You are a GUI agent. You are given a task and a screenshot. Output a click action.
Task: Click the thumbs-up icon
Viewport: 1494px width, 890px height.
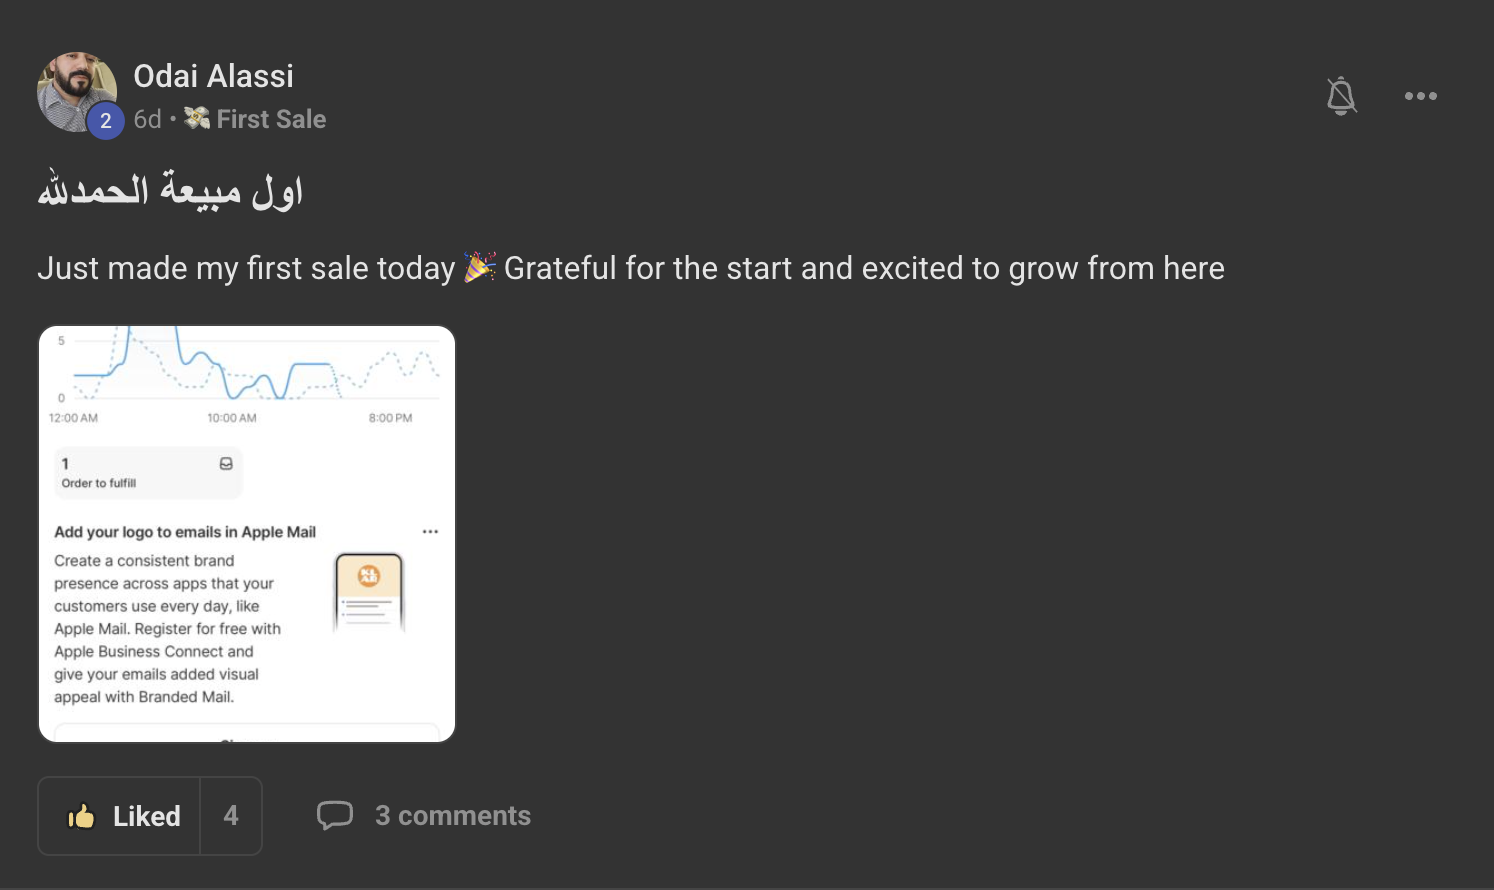(x=81, y=816)
